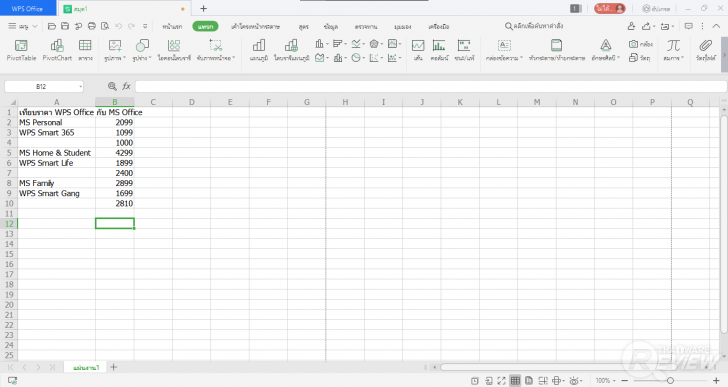This screenshot has height=387, width=728.
Task: Click the redo arrow
Action: pos(131,26)
